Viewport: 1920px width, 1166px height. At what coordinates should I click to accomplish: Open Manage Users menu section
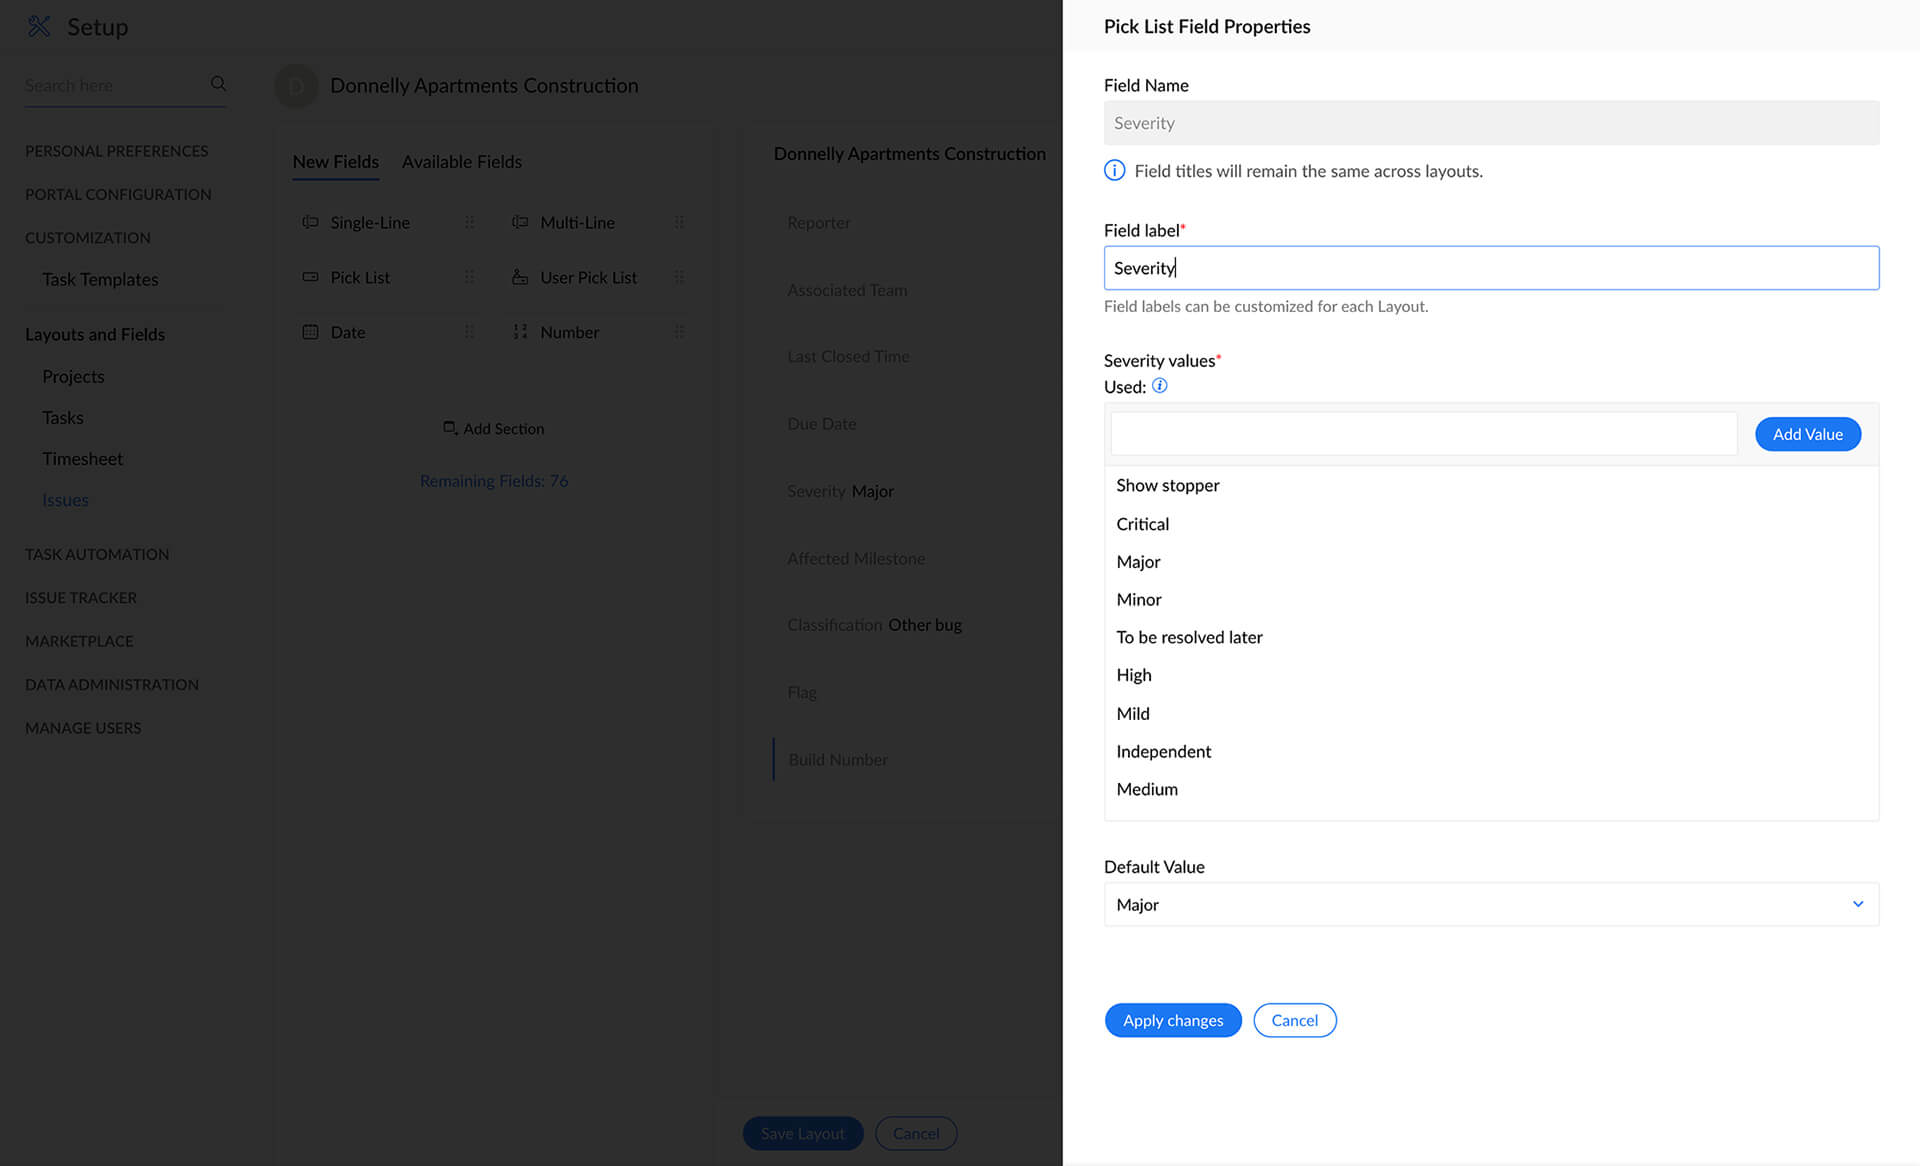click(x=83, y=728)
